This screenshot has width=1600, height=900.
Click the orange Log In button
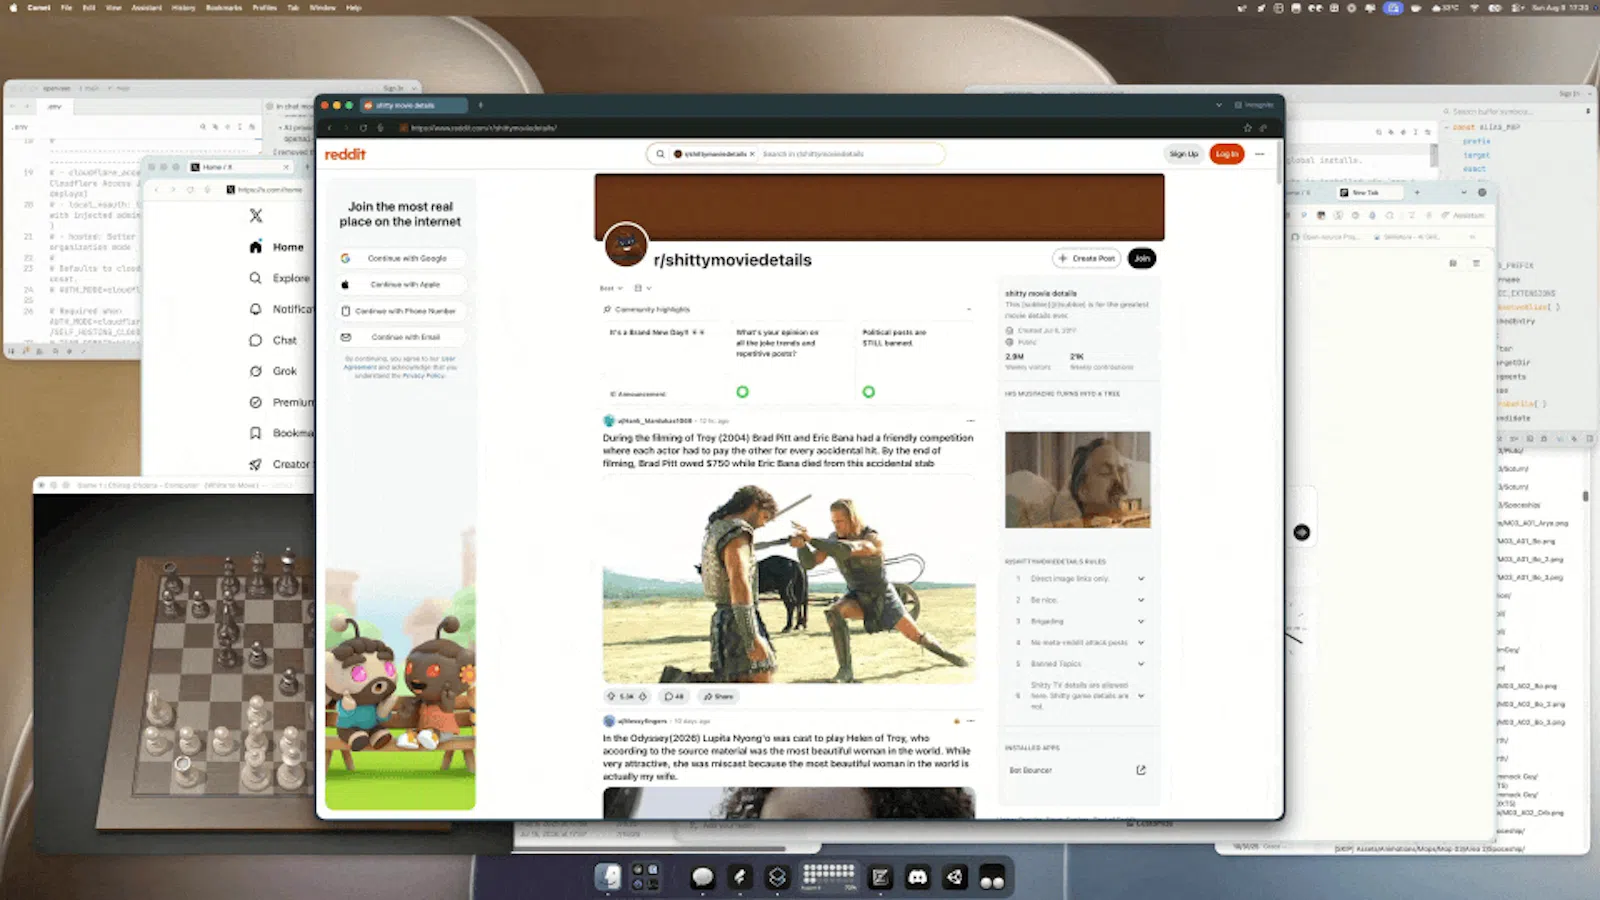pos(1227,154)
